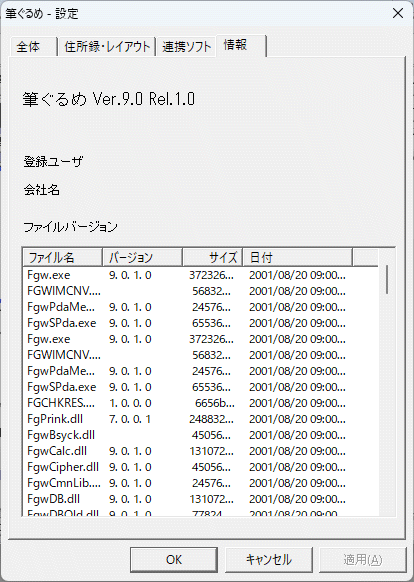Image resolution: width=414 pixels, height=582 pixels.
Task: Sort list by ファイル名 column header
Action: point(62,257)
